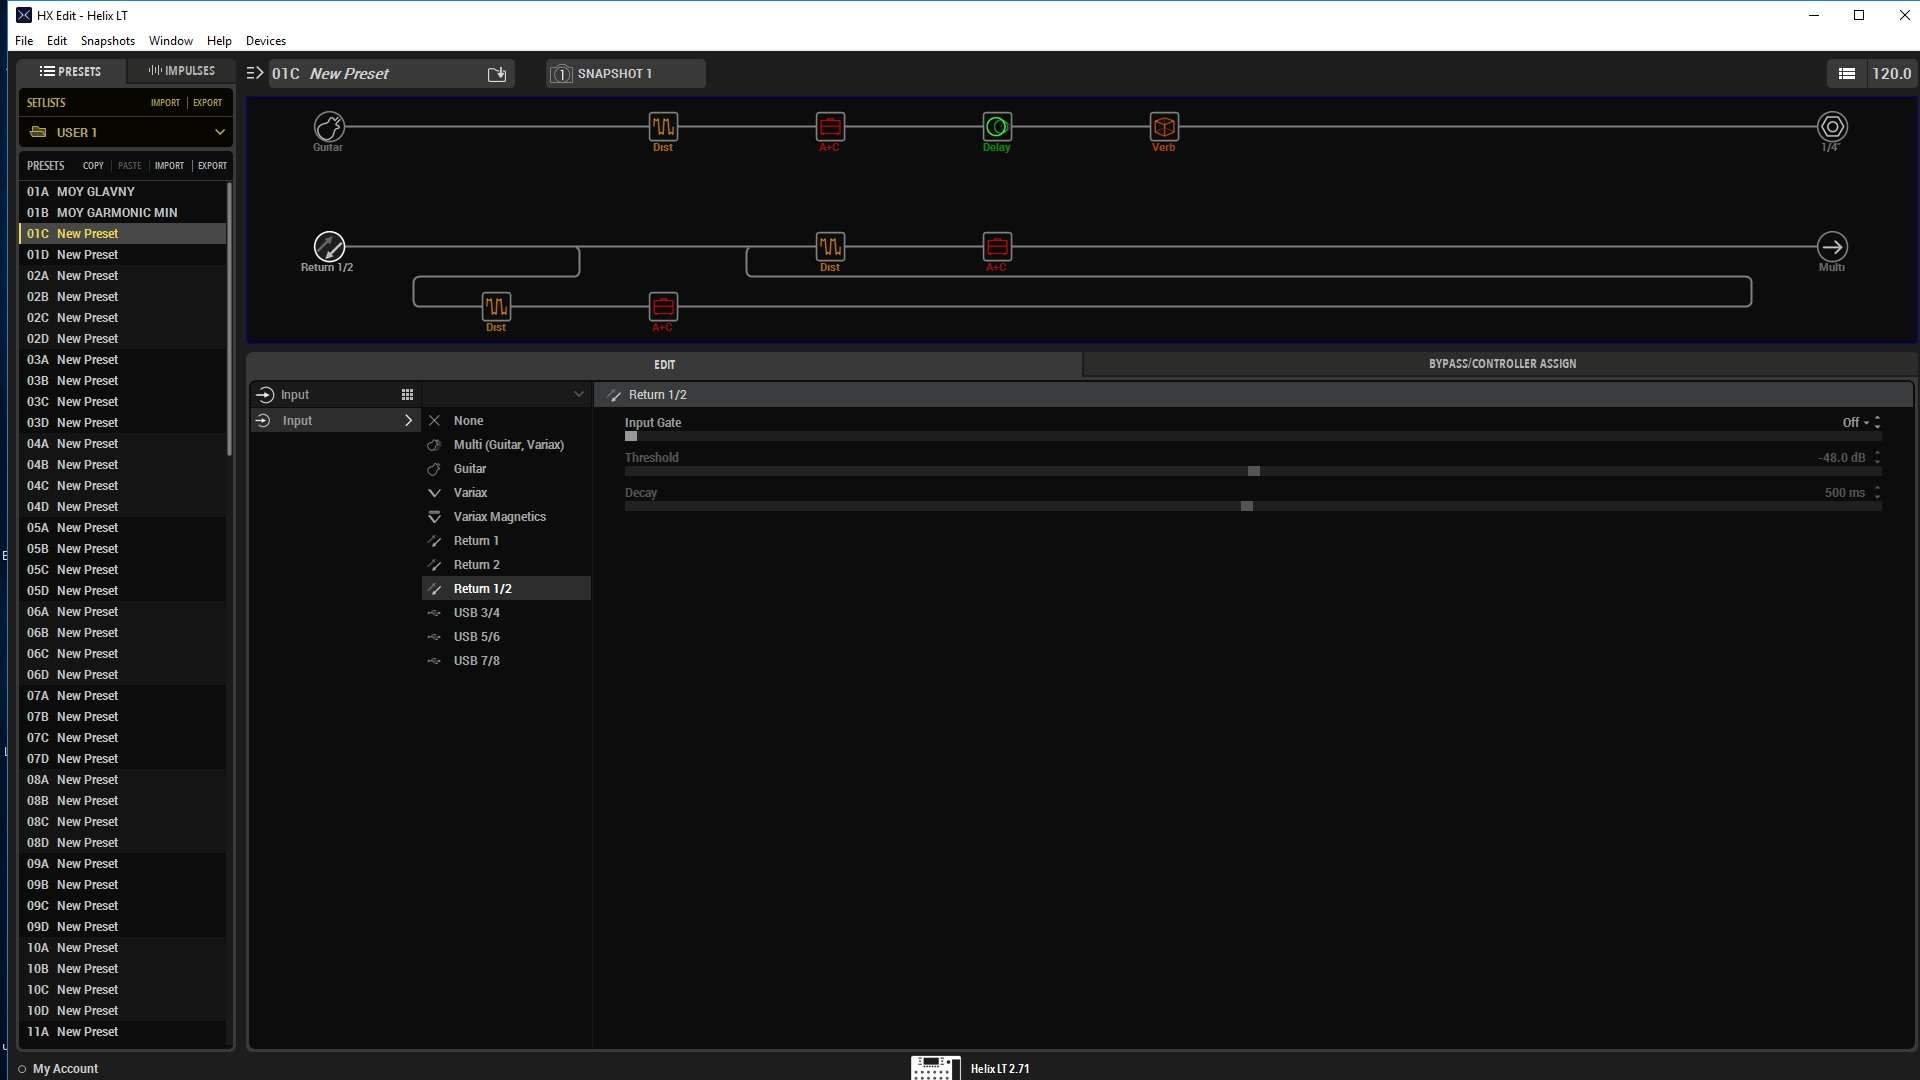
Task: Click the save preset icon next to New Preset
Action: click(x=497, y=74)
